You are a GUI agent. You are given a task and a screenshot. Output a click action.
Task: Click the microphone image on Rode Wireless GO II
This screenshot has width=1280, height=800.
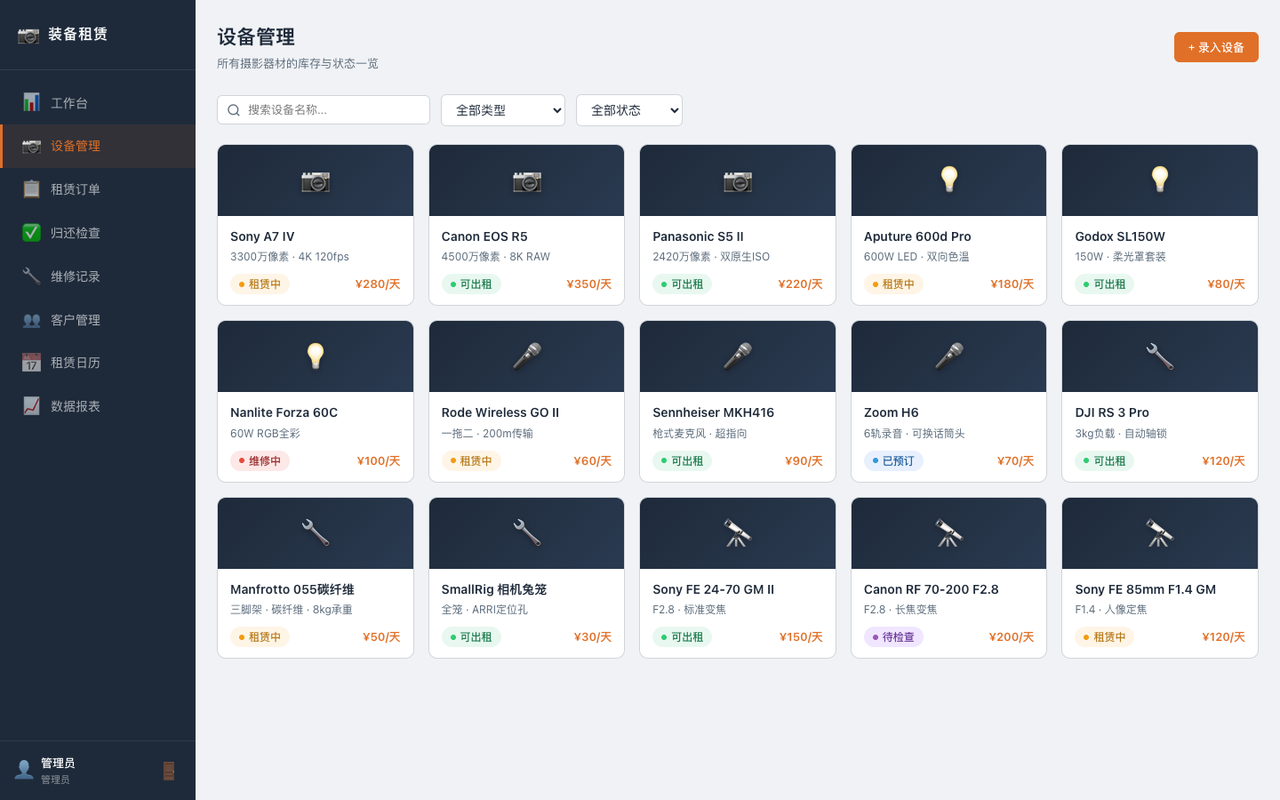tap(527, 356)
